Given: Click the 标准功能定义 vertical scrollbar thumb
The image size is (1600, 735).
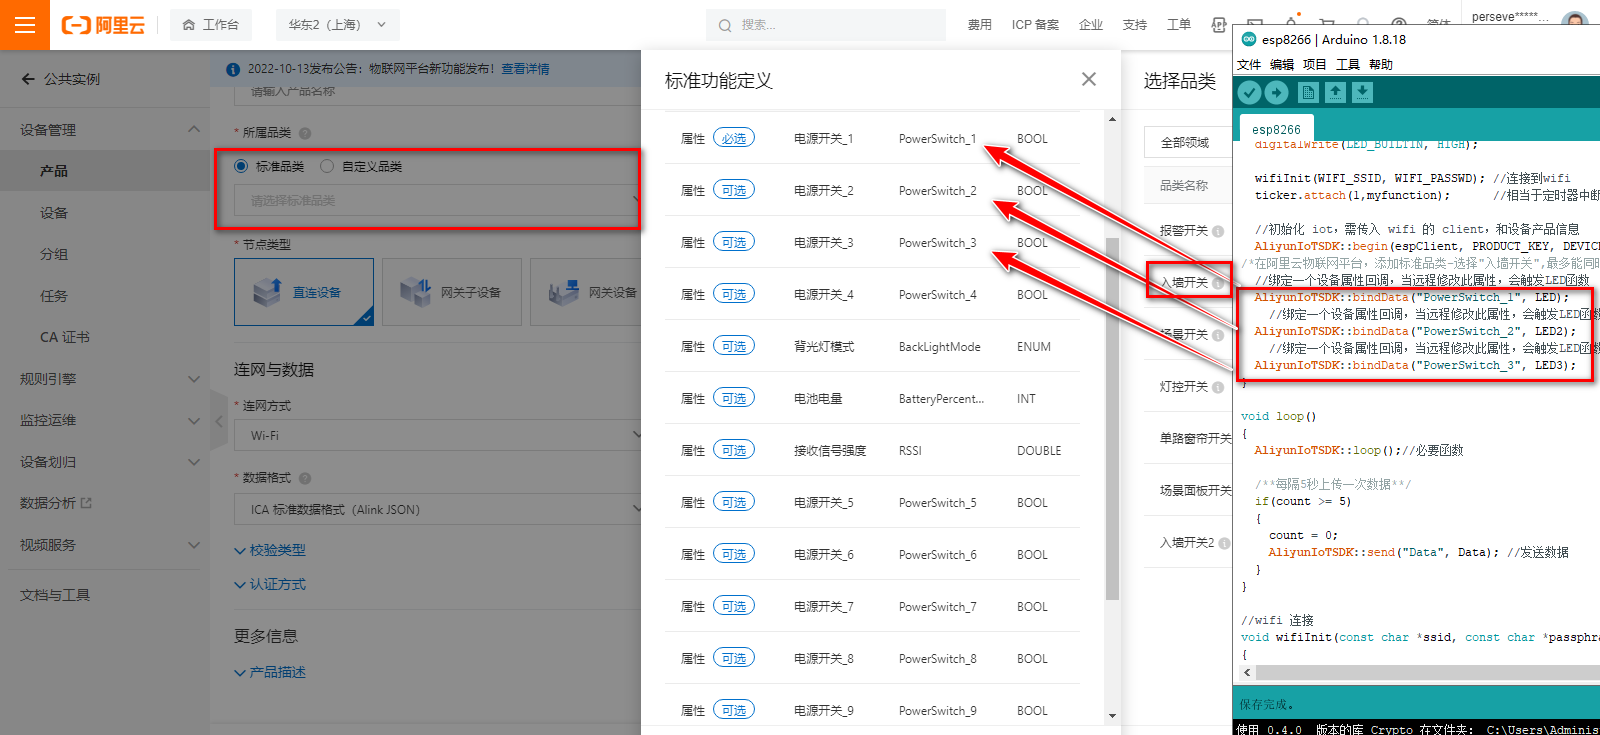Looking at the screenshot, I should click(x=1112, y=418).
